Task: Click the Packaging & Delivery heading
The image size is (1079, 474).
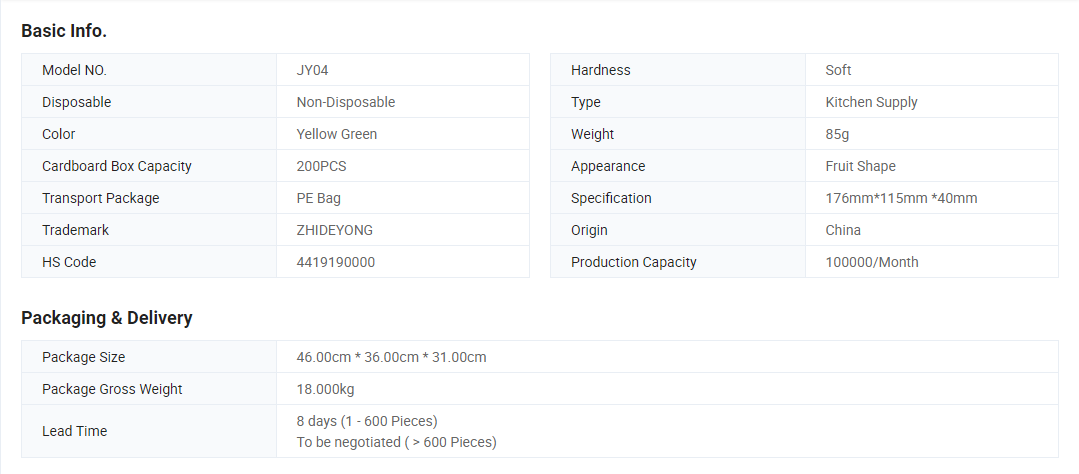Action: click(x=107, y=318)
